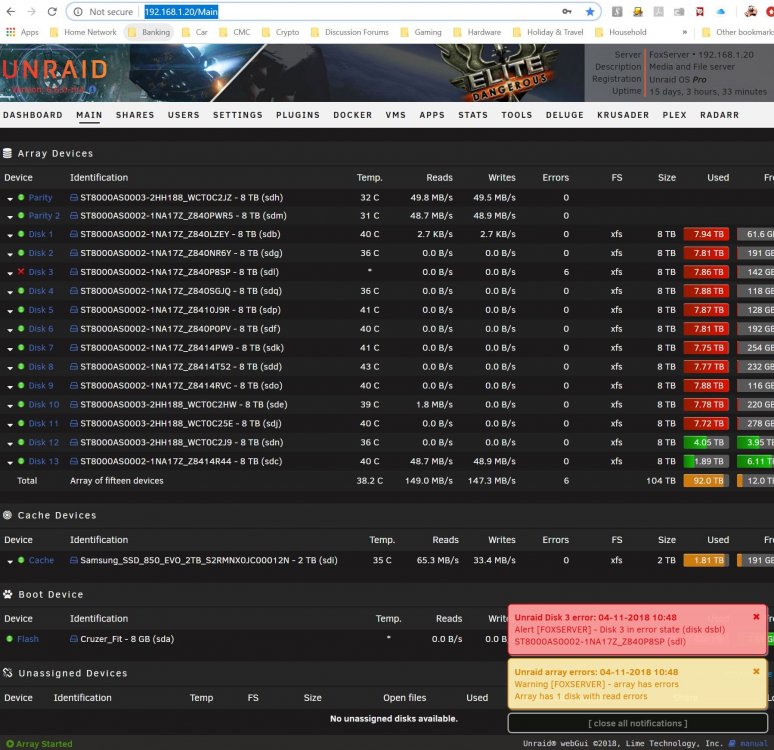Expand the Cache device dropdown arrow
The image size is (774, 750).
(x=10, y=561)
